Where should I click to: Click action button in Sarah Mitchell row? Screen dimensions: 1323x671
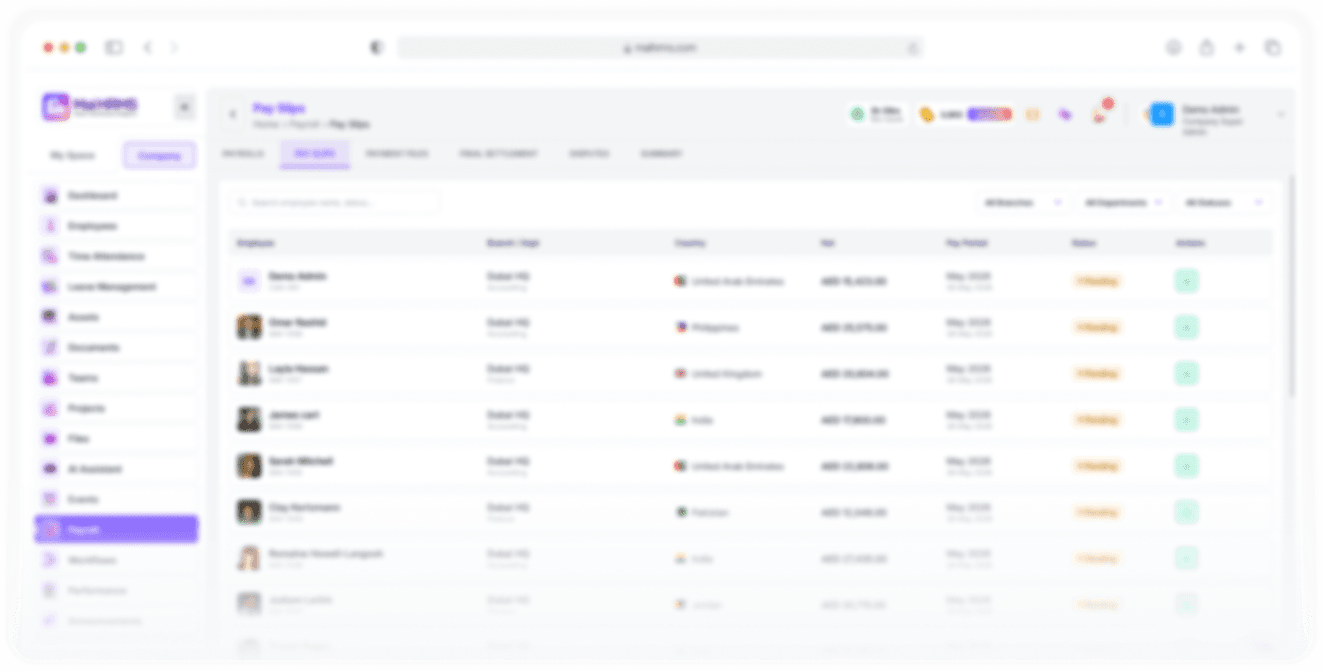1186,466
